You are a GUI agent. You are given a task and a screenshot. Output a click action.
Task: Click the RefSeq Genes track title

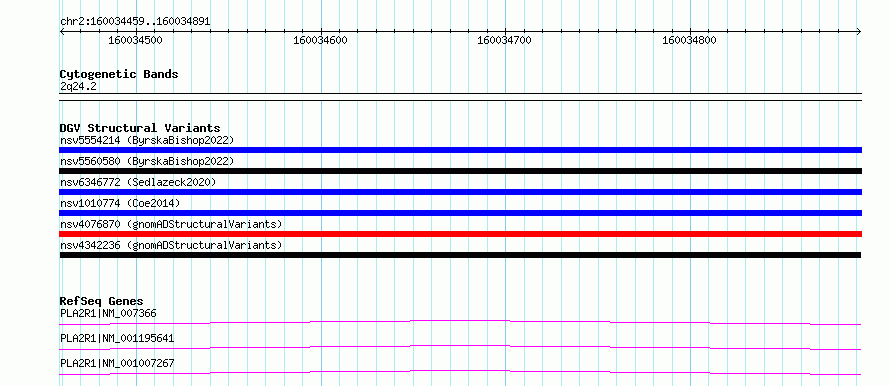pyautogui.click(x=102, y=301)
